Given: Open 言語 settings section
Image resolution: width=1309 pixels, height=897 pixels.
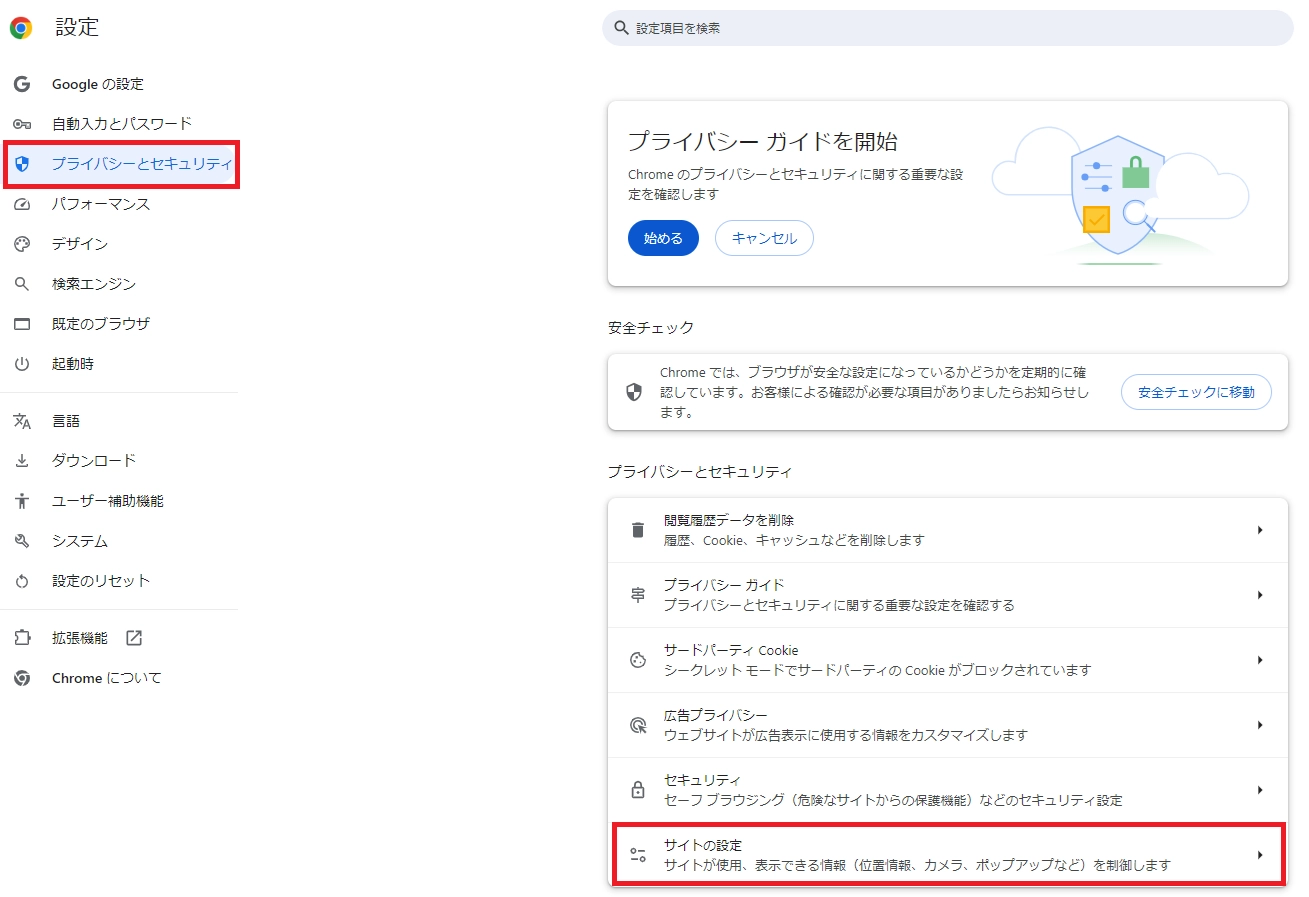Looking at the screenshot, I should pyautogui.click(x=66, y=421).
